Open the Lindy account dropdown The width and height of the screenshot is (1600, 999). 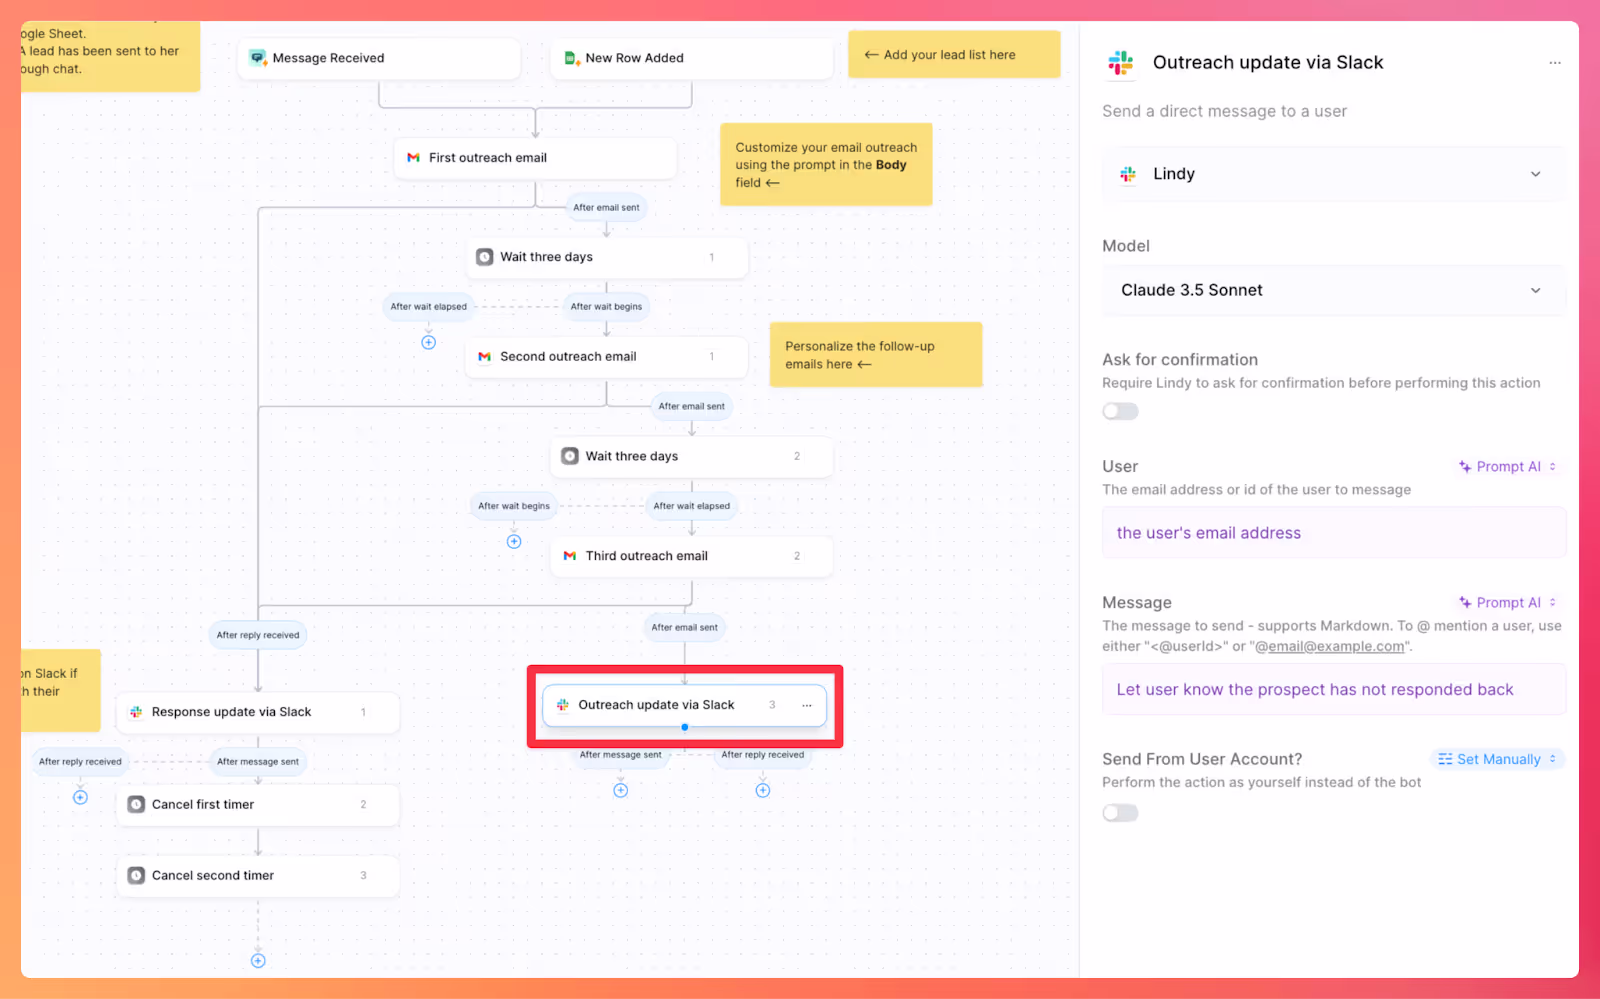point(1334,174)
